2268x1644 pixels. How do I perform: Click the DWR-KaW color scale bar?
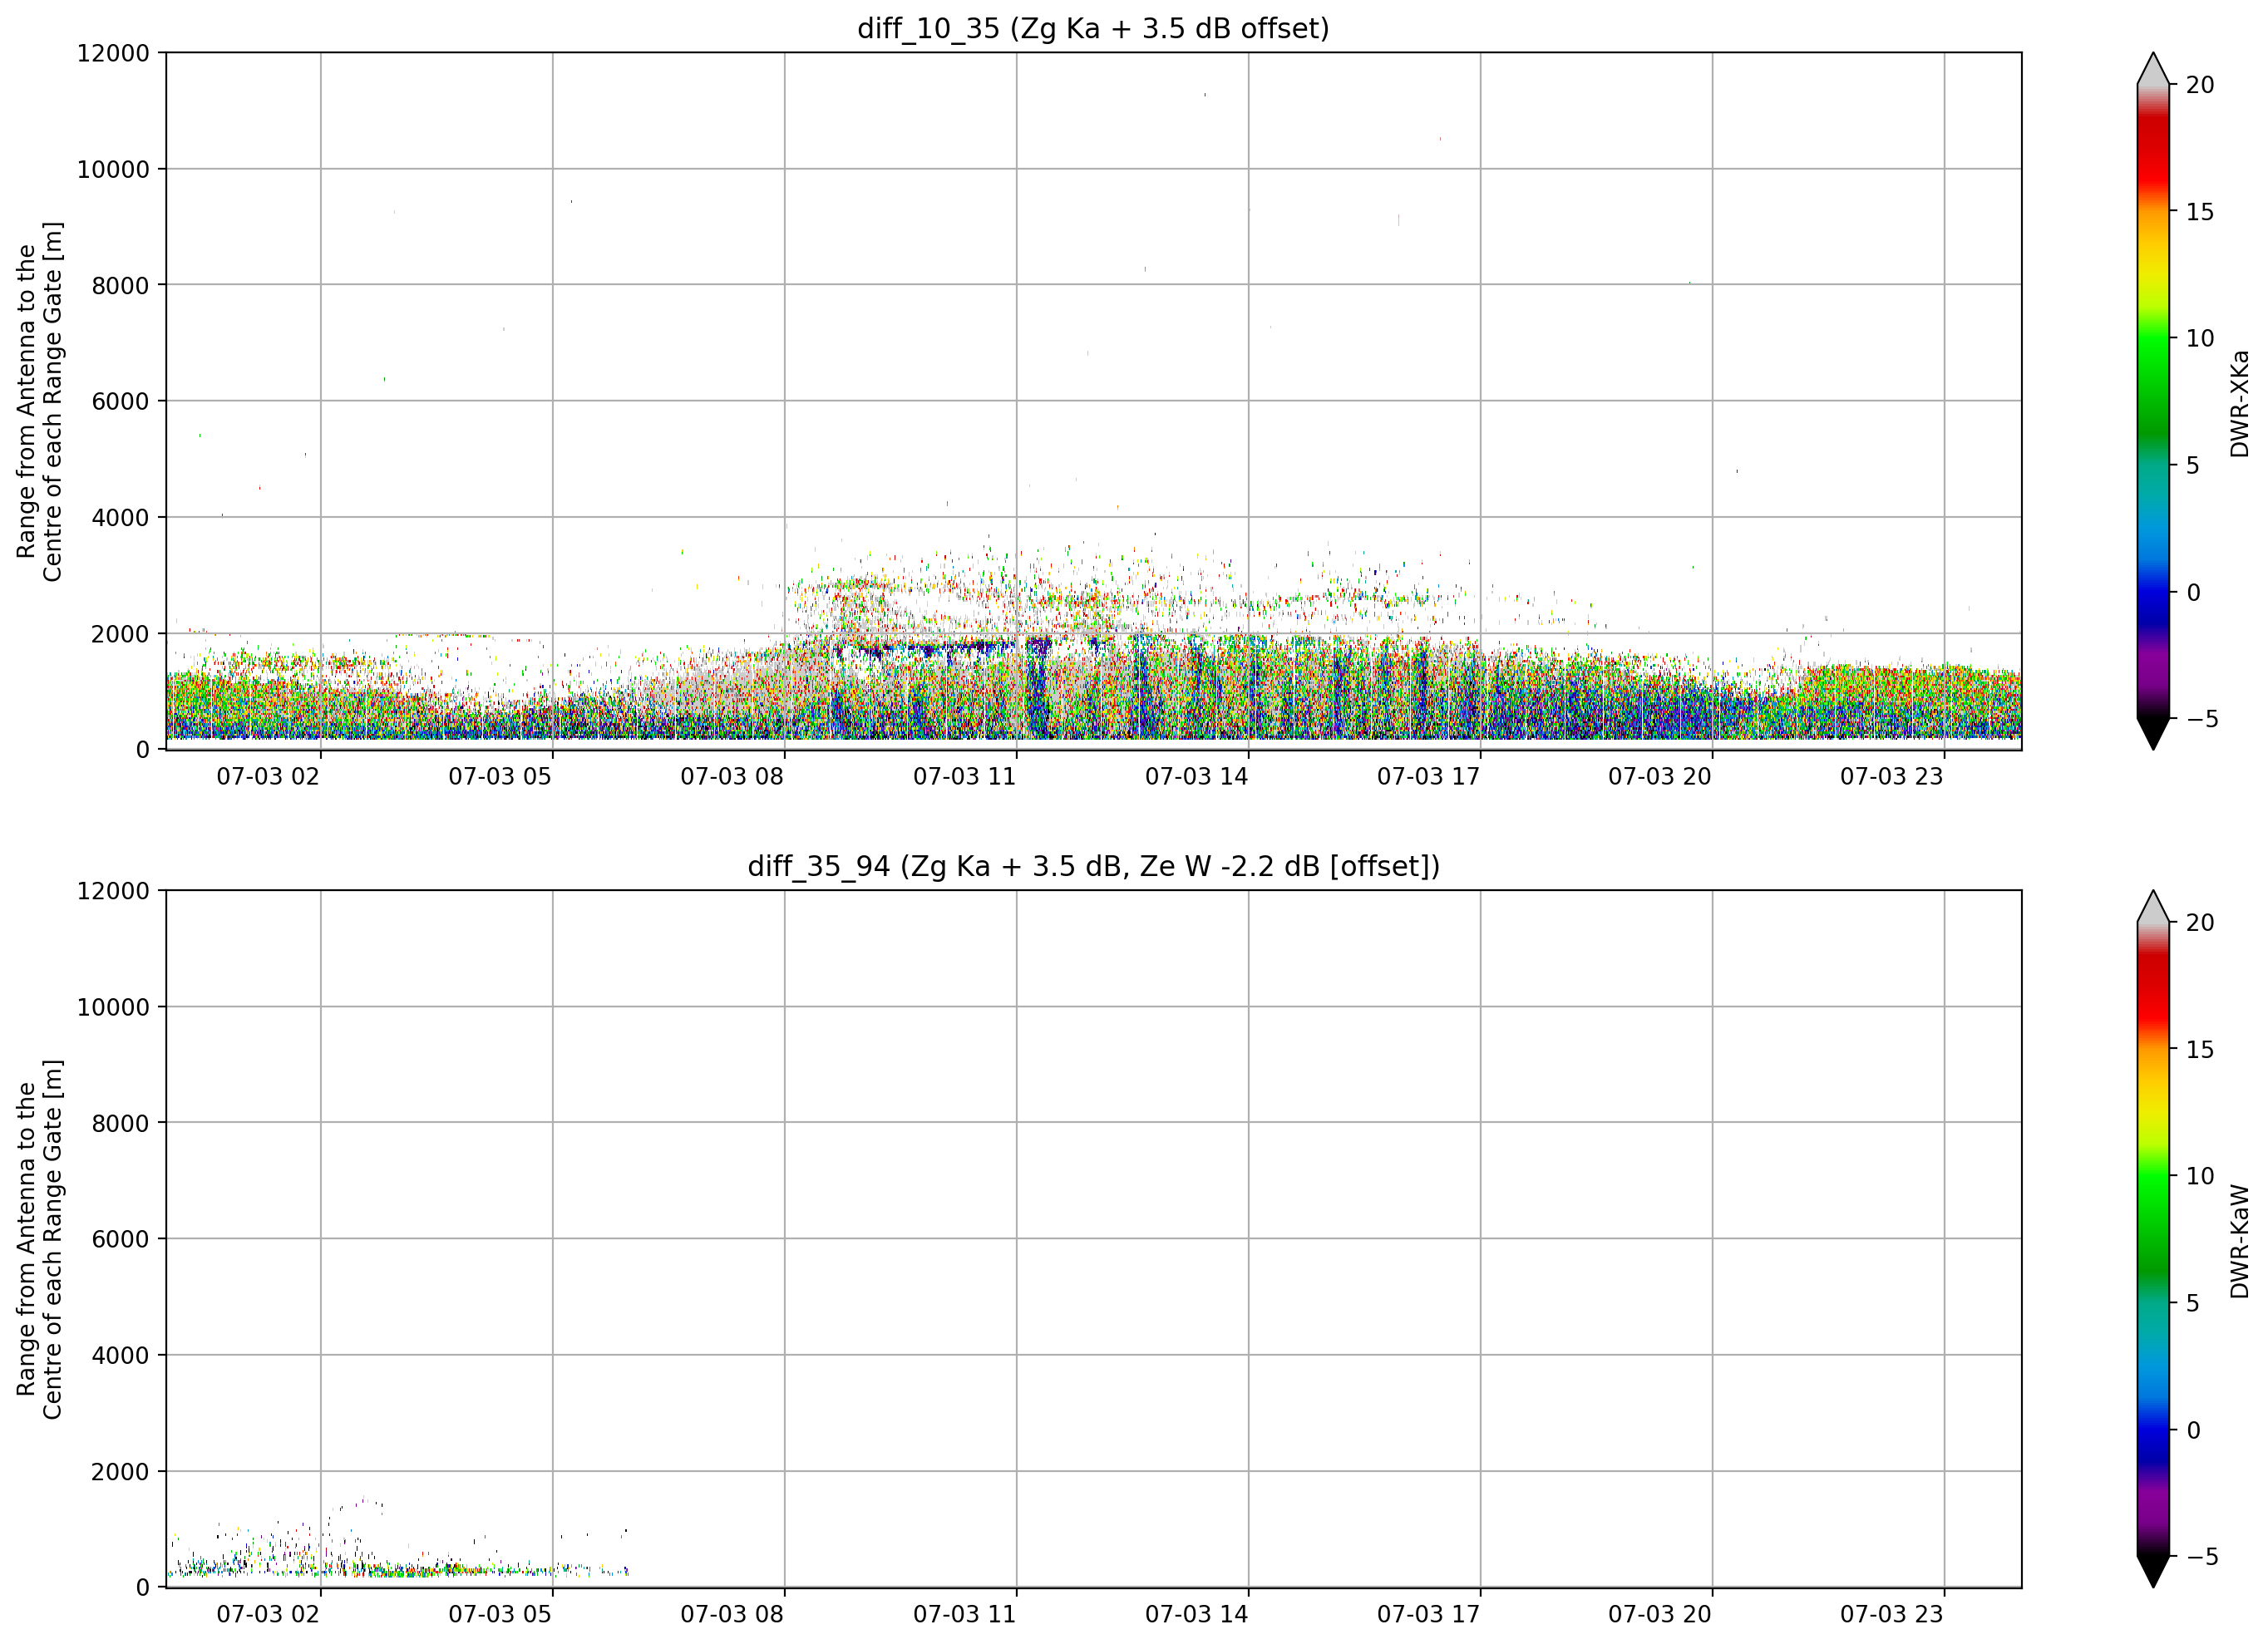(x=2153, y=1239)
